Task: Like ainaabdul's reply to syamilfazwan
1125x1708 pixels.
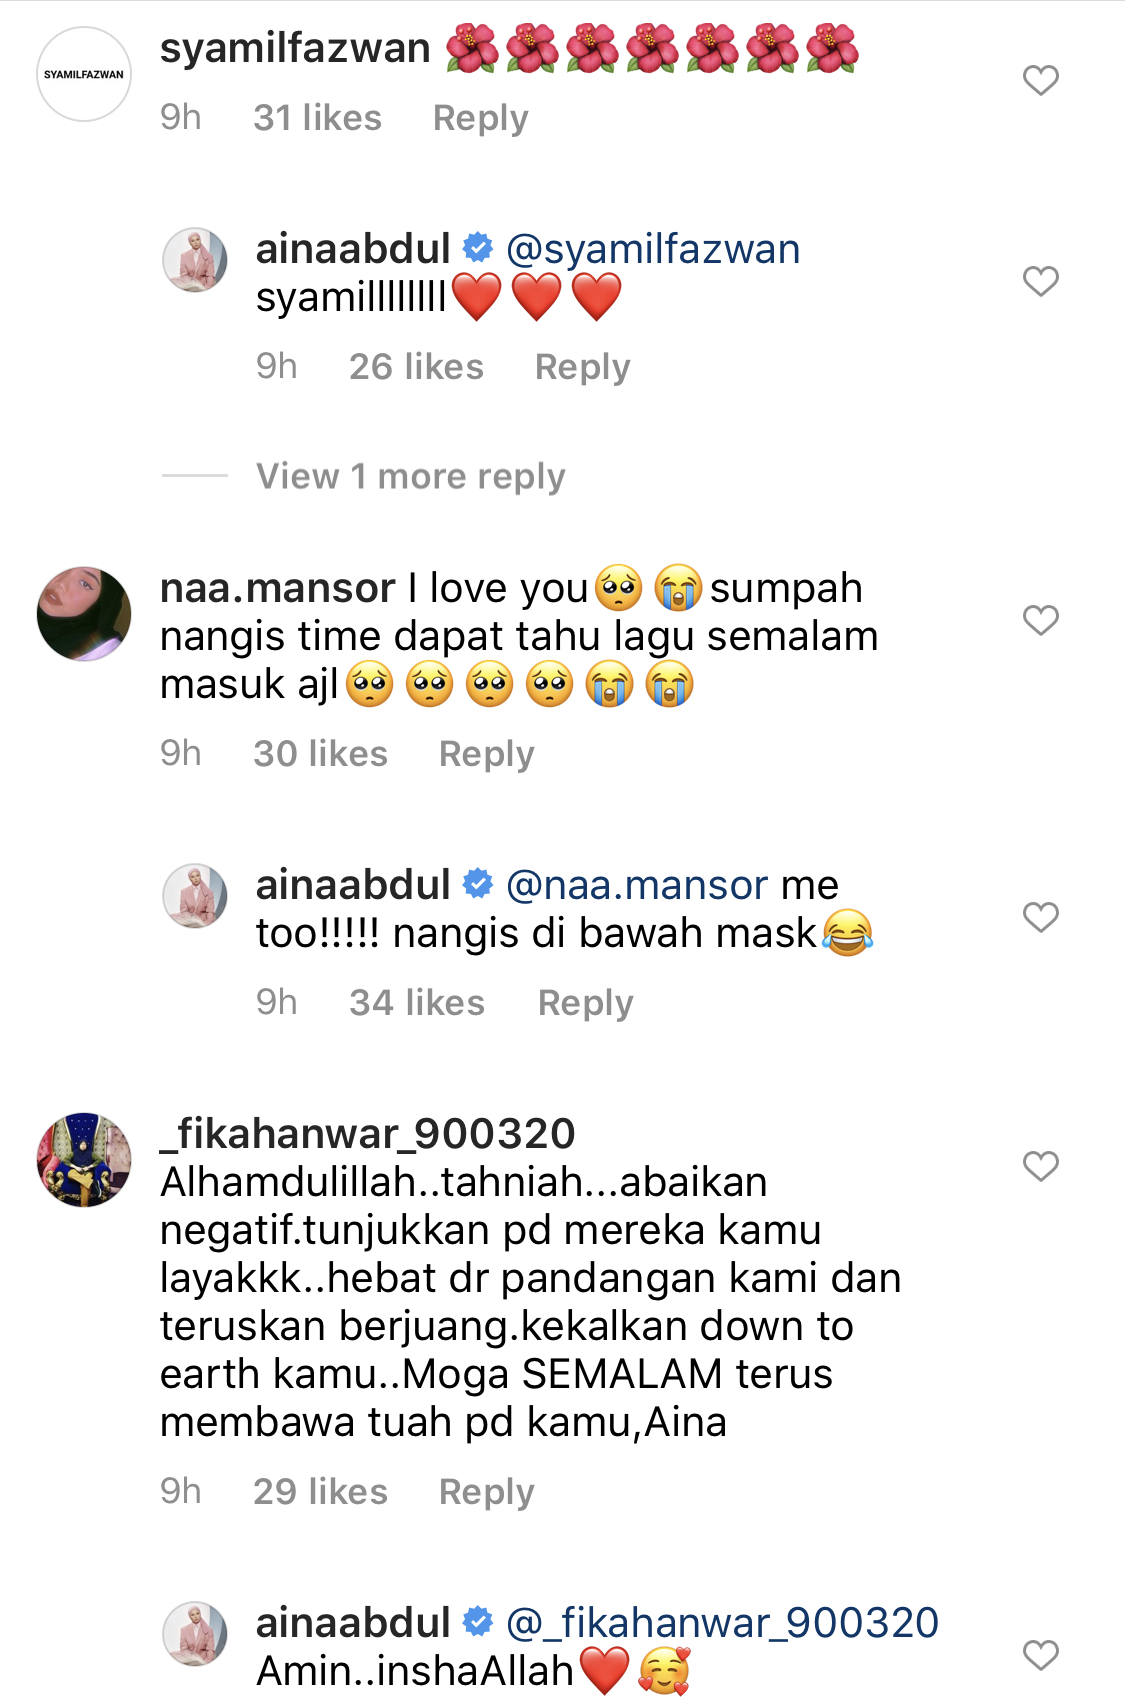Action: point(1041,281)
